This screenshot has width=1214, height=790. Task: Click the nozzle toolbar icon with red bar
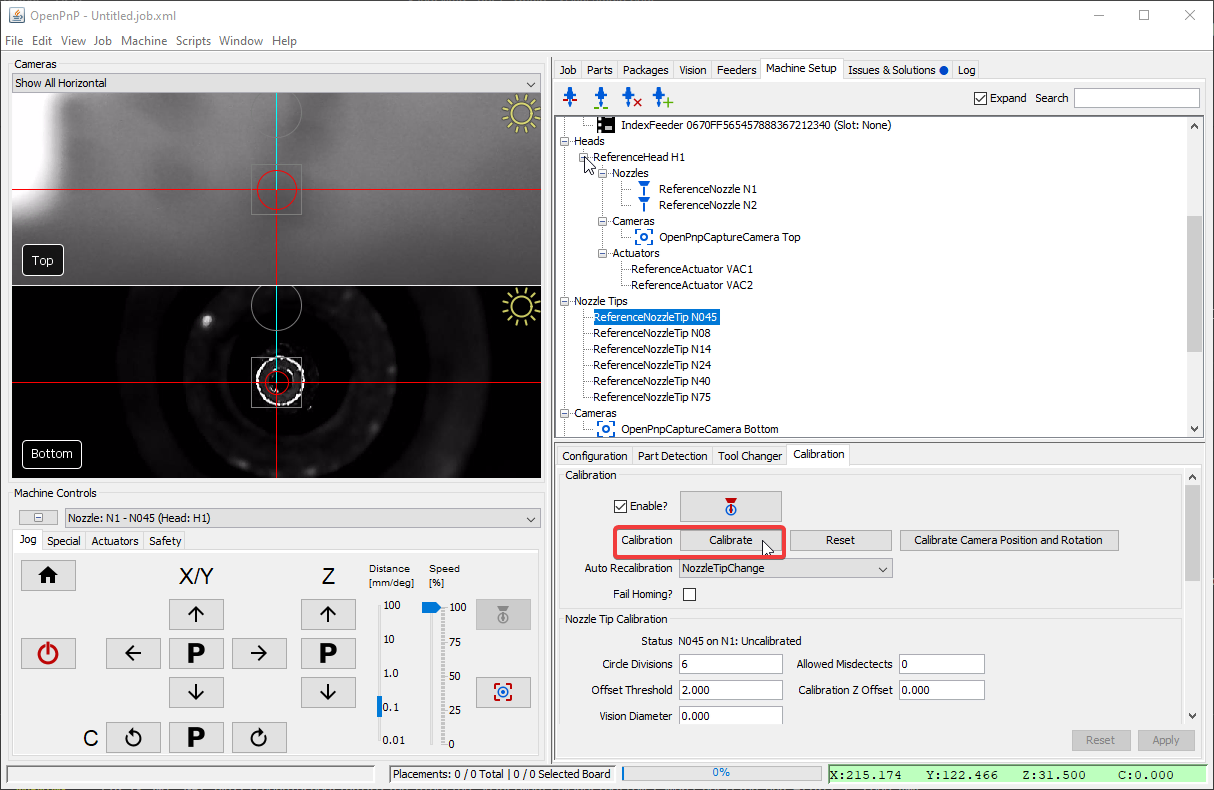[570, 97]
